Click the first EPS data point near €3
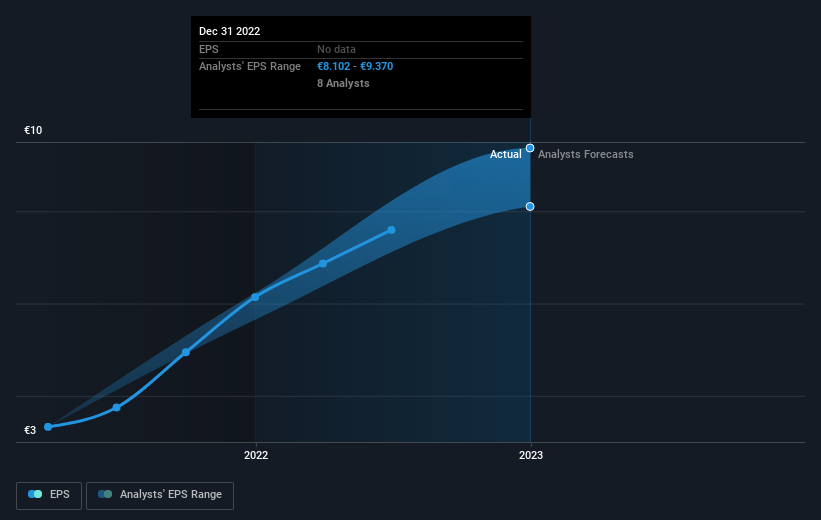The image size is (821, 520). (48, 427)
